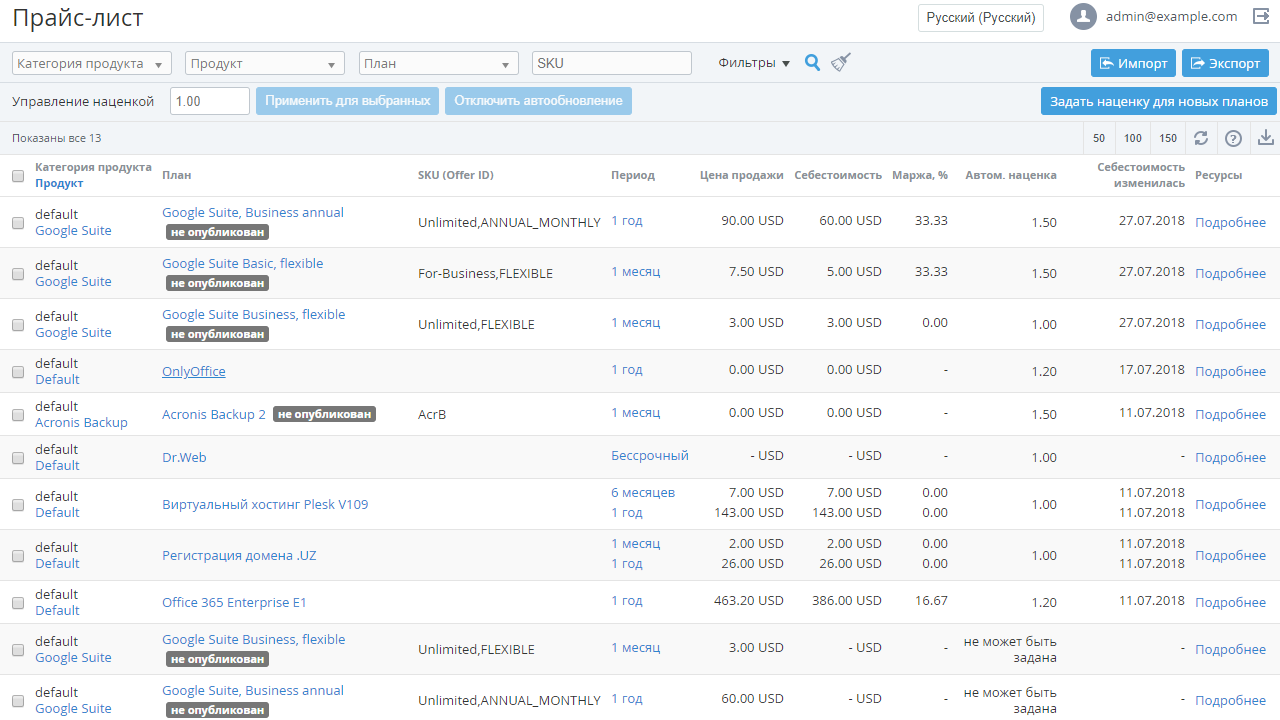Click the Импорт button

1133,63
